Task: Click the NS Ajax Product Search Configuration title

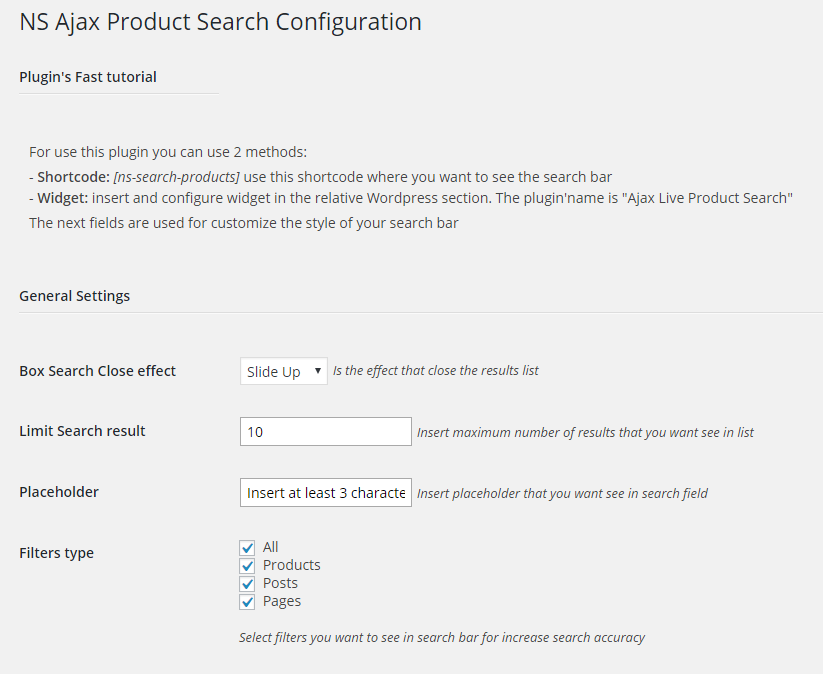Action: point(220,23)
